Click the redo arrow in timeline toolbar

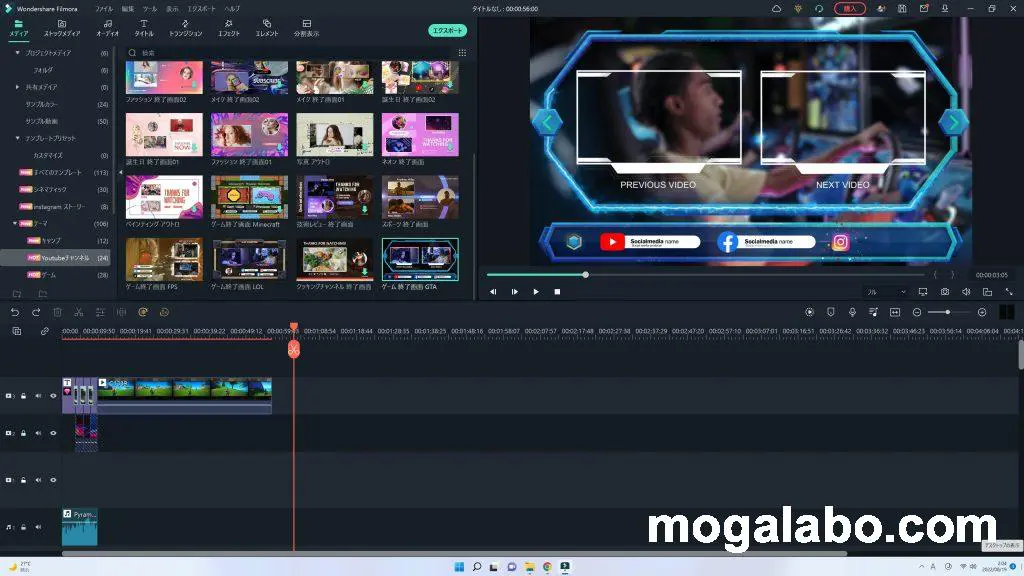pyautogui.click(x=35, y=312)
